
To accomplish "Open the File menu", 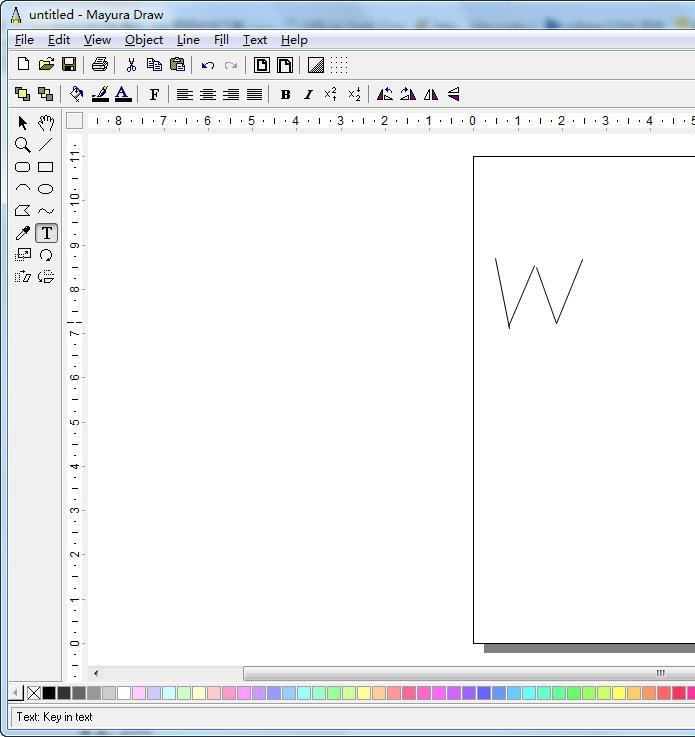I will coord(24,40).
